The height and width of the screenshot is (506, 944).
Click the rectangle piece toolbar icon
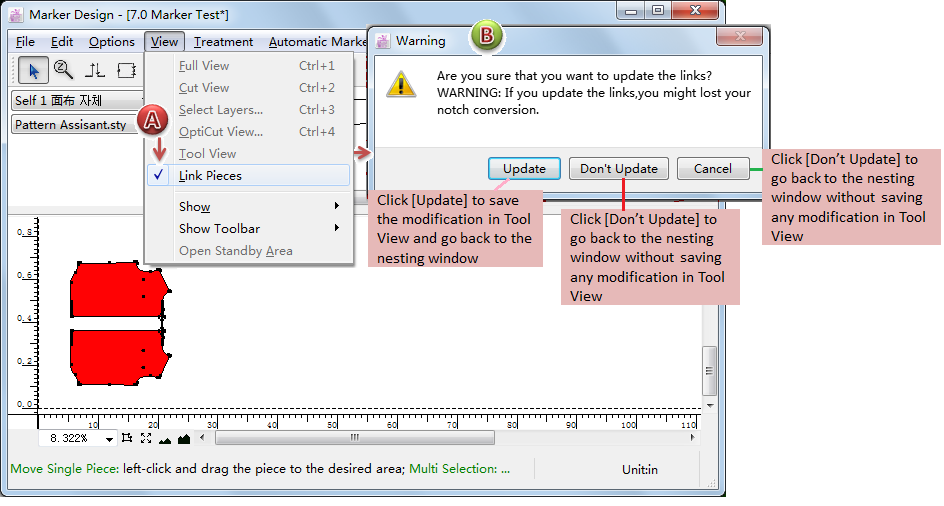click(x=126, y=70)
